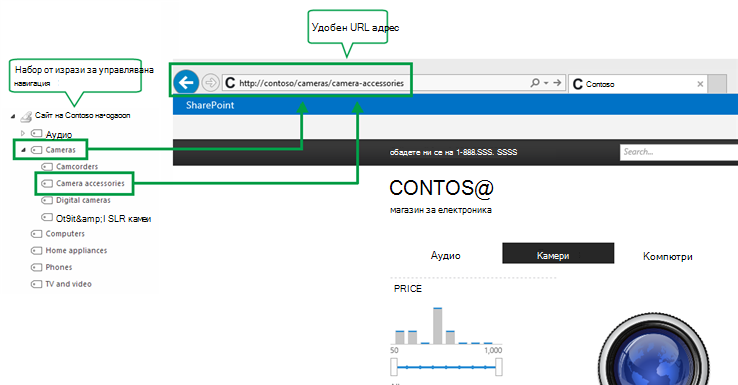This screenshot has height=385, width=738.
Task: Select the Digital cameras term
Action: pyautogui.click(x=83, y=200)
